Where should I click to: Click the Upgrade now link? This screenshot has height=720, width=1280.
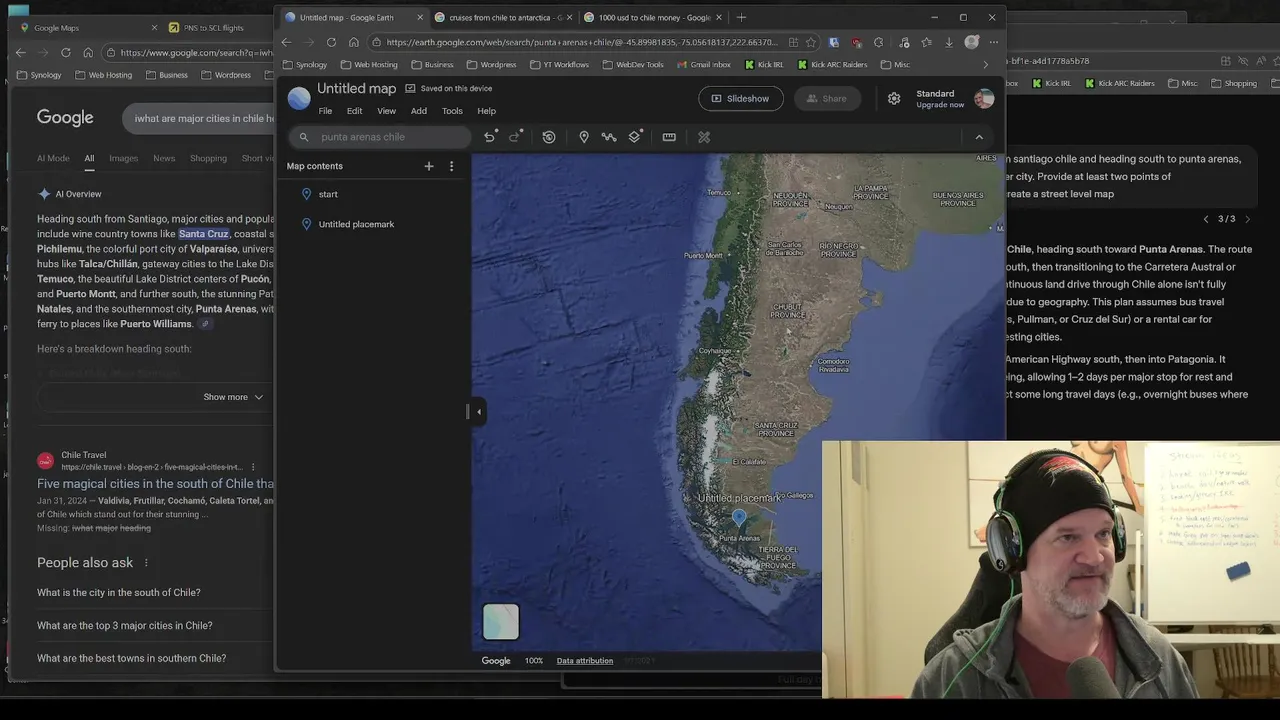(940, 105)
